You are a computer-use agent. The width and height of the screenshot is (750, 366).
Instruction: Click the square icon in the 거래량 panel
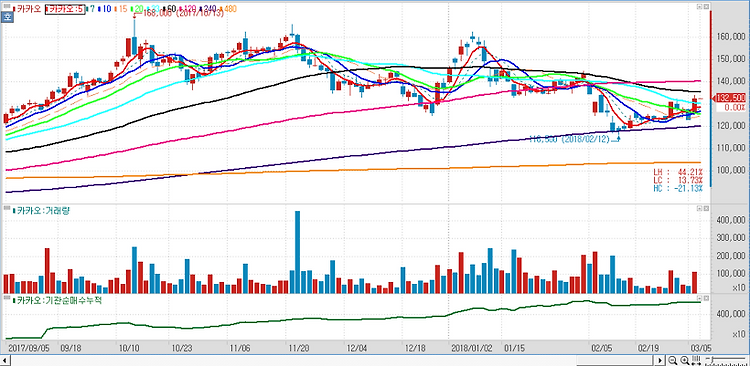pos(706,209)
